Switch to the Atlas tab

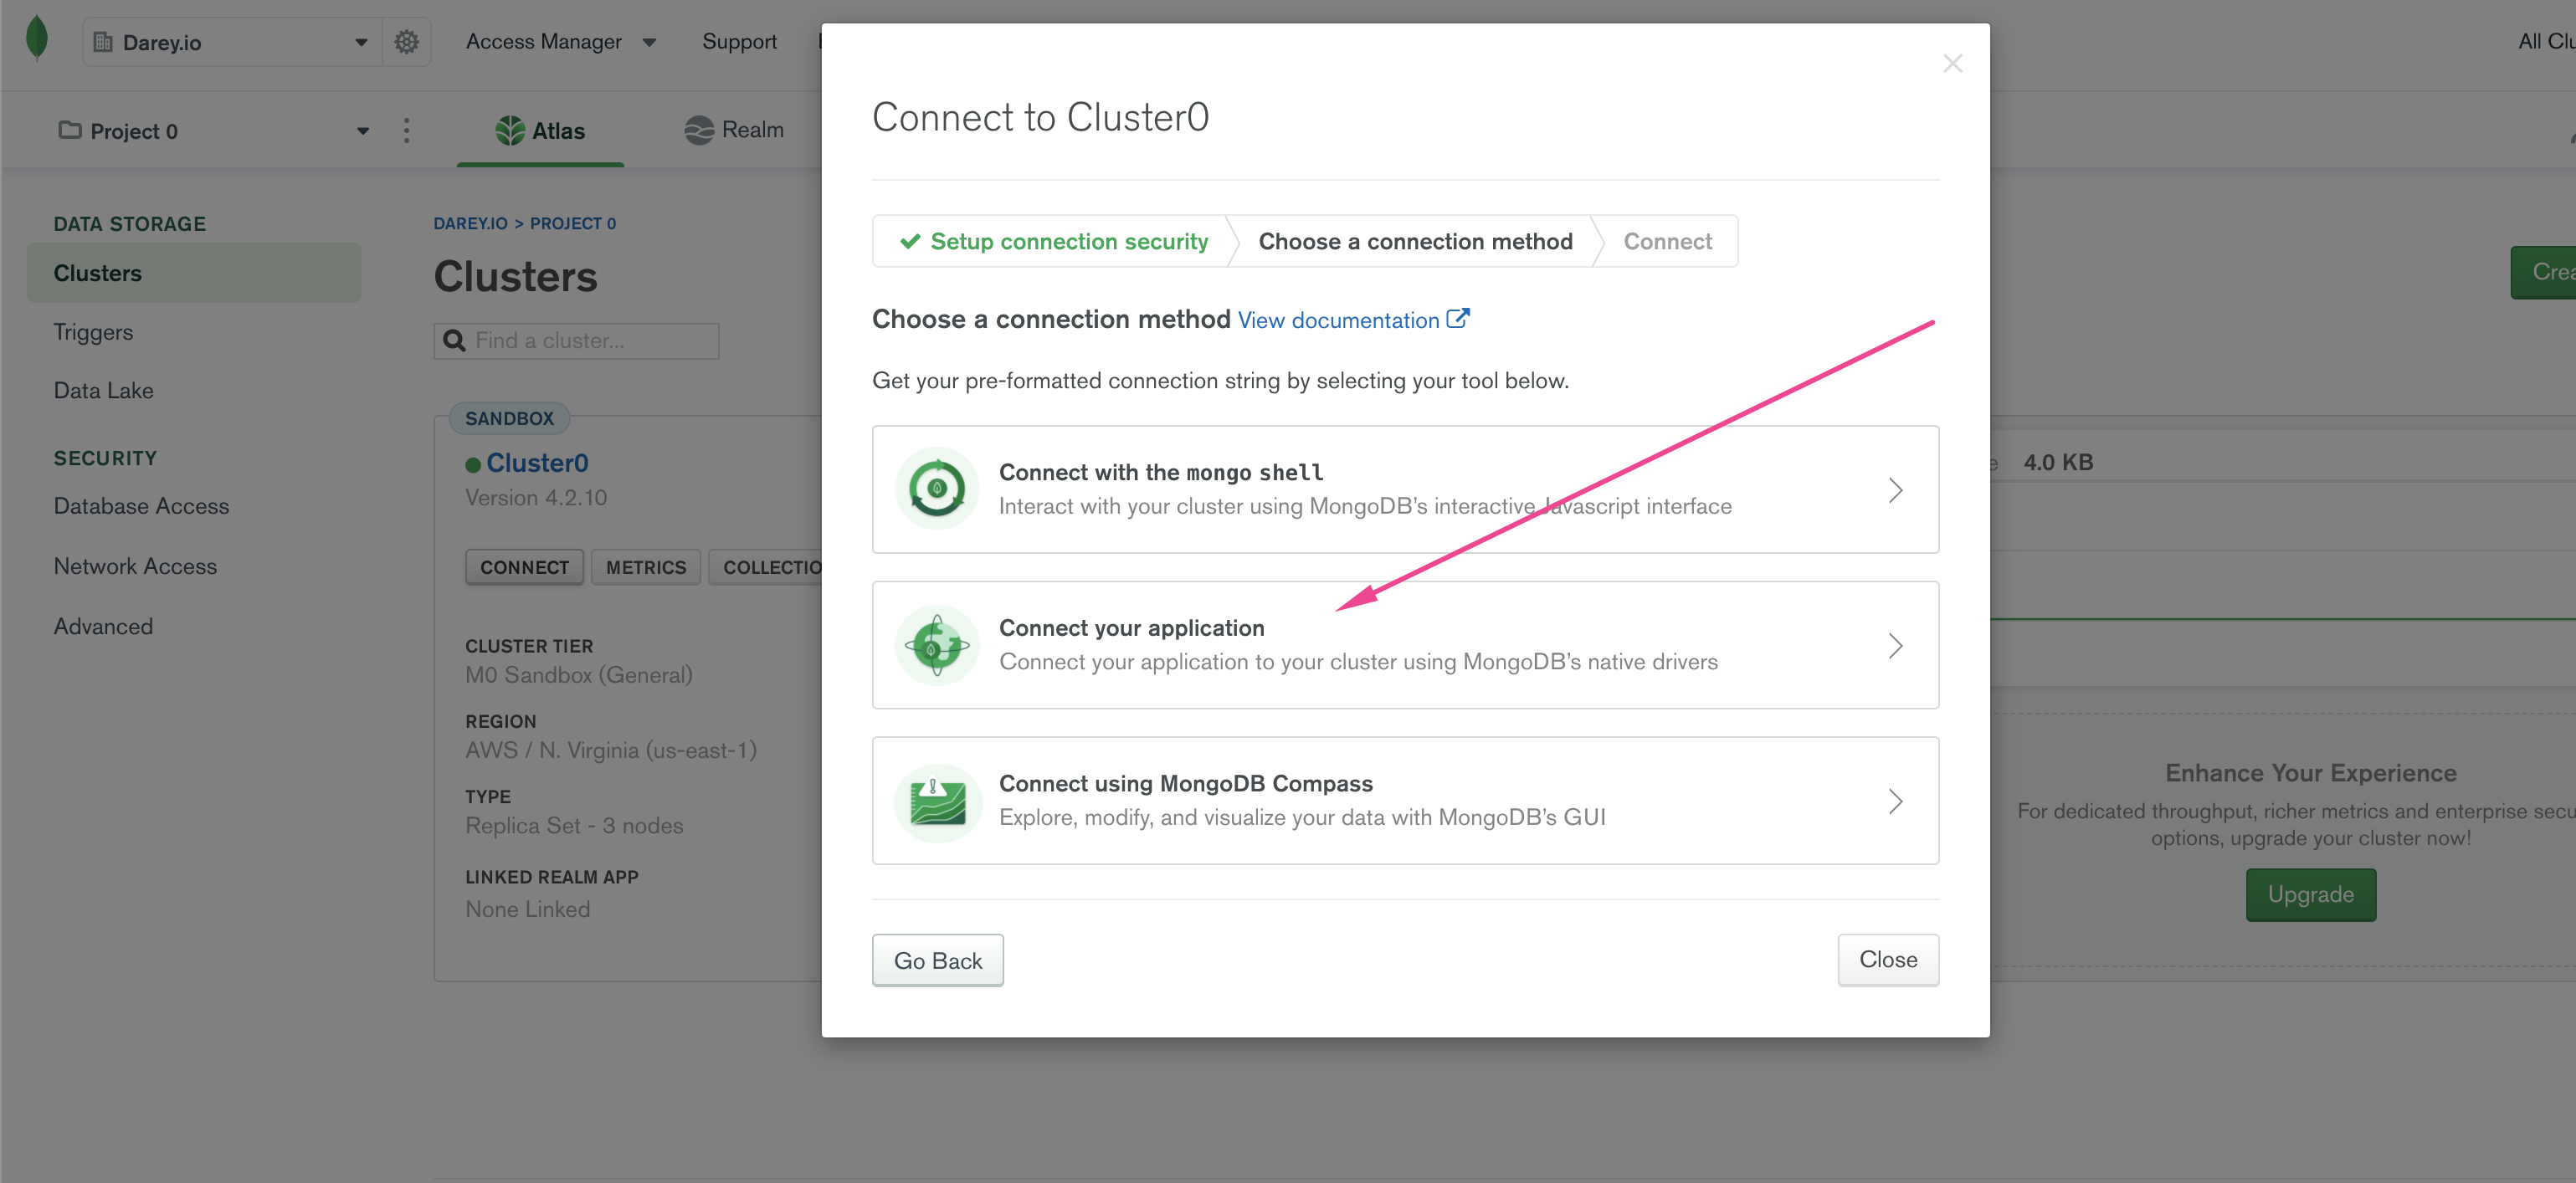(541, 131)
